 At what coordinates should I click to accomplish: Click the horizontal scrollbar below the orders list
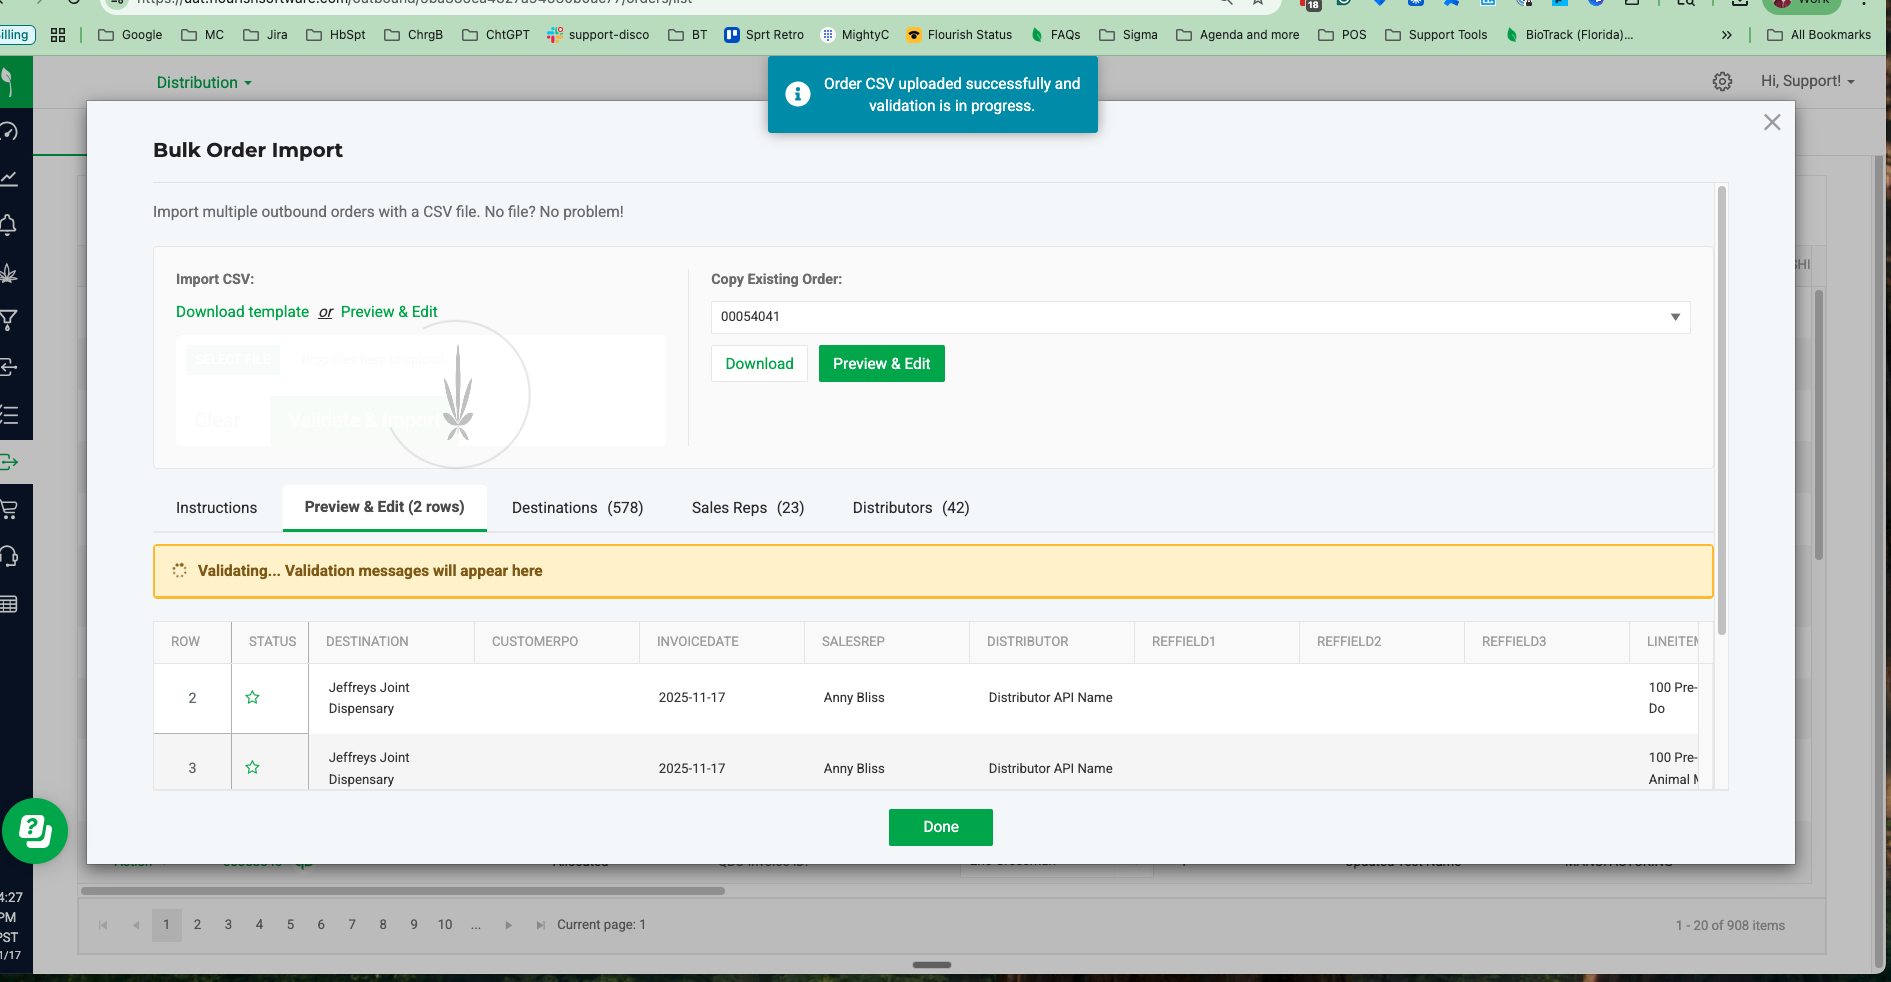coord(403,890)
